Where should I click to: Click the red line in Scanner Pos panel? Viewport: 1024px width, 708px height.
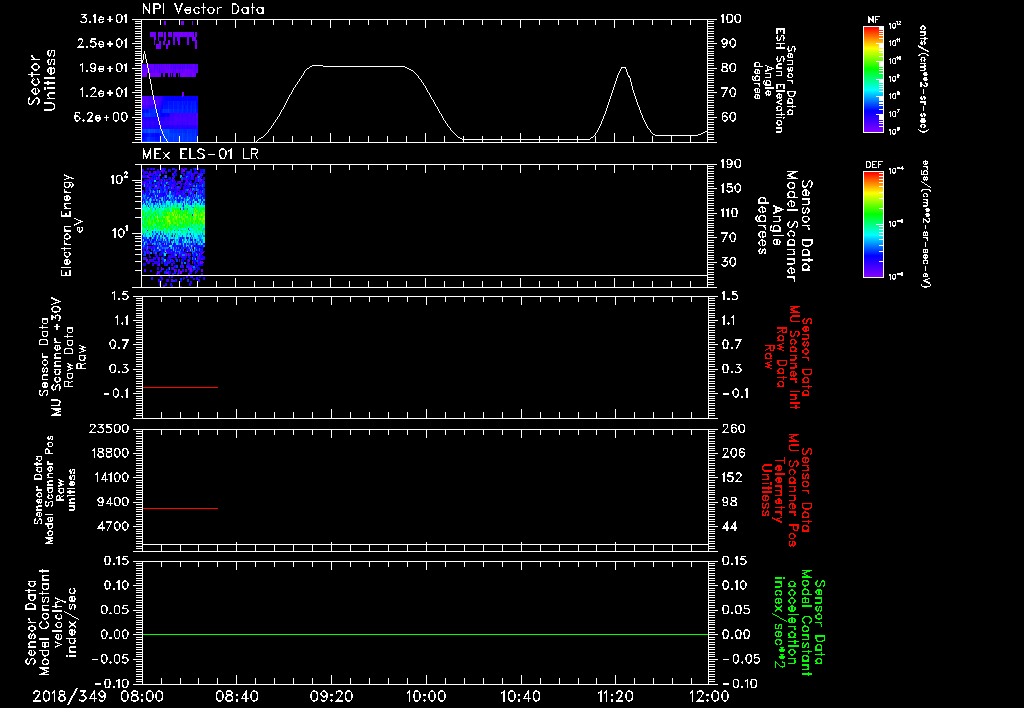tap(180, 508)
